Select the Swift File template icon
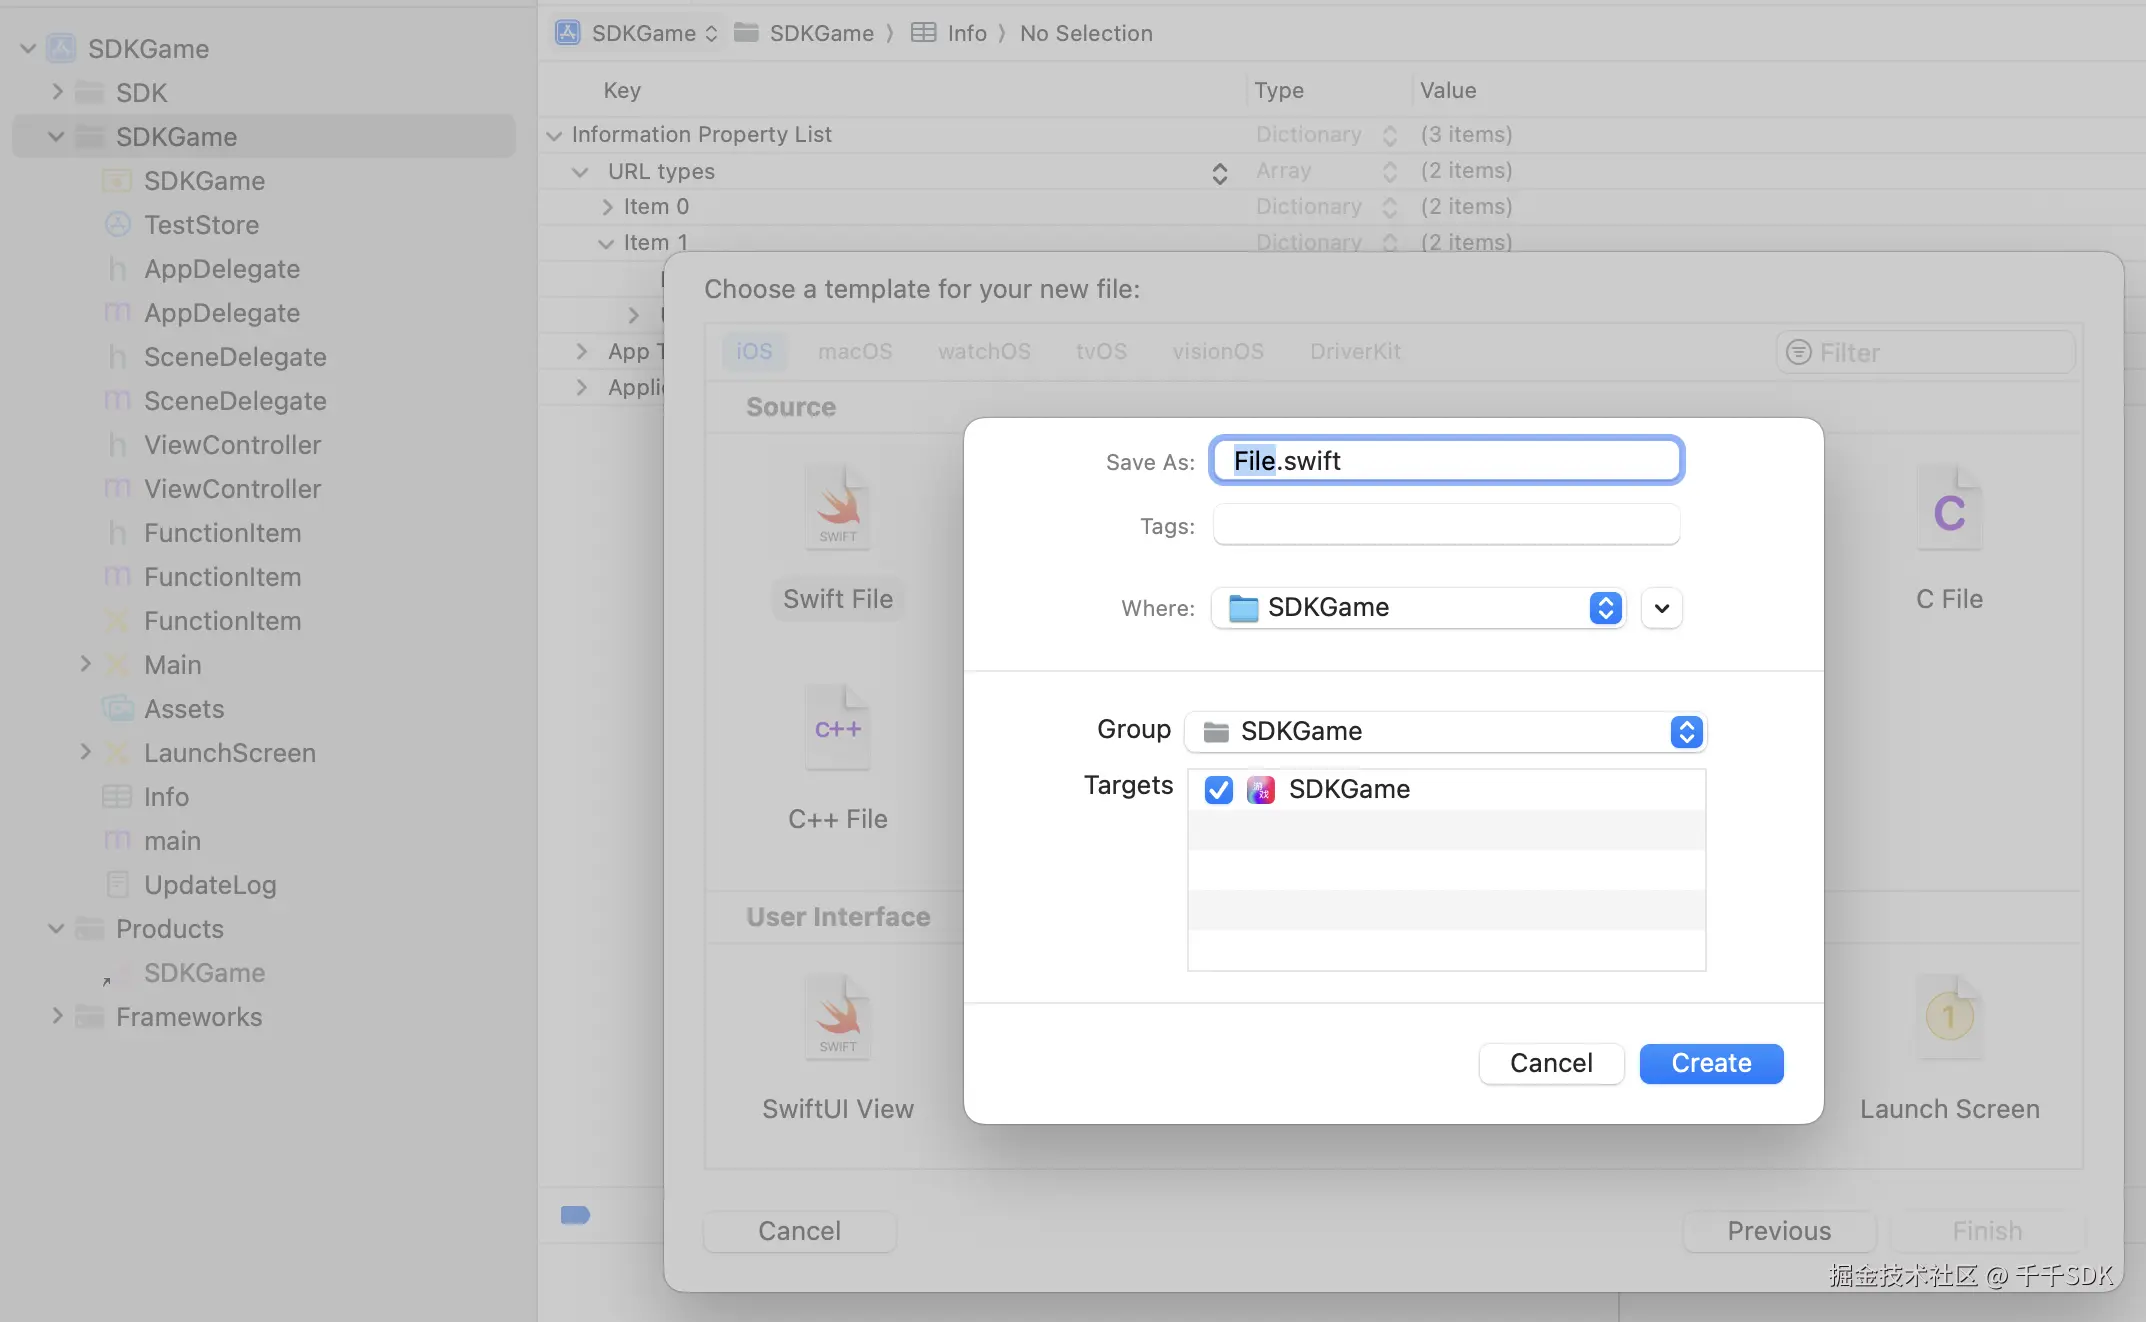This screenshot has width=2146, height=1322. 838,509
